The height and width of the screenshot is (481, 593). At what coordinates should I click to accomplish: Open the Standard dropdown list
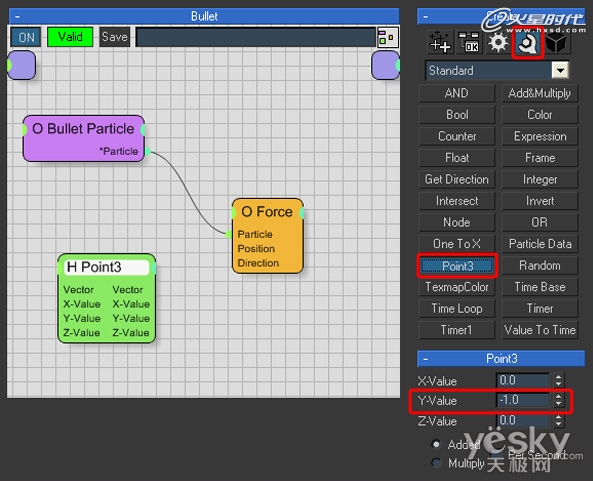[x=560, y=70]
